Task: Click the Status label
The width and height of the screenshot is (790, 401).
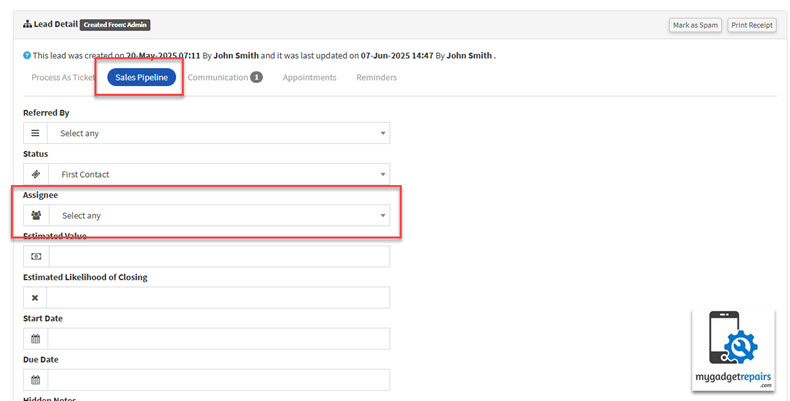Action: pyautogui.click(x=35, y=154)
